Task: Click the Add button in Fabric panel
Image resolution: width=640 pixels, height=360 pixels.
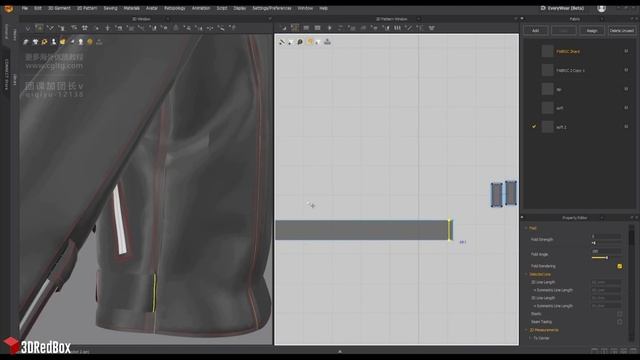Action: click(536, 31)
